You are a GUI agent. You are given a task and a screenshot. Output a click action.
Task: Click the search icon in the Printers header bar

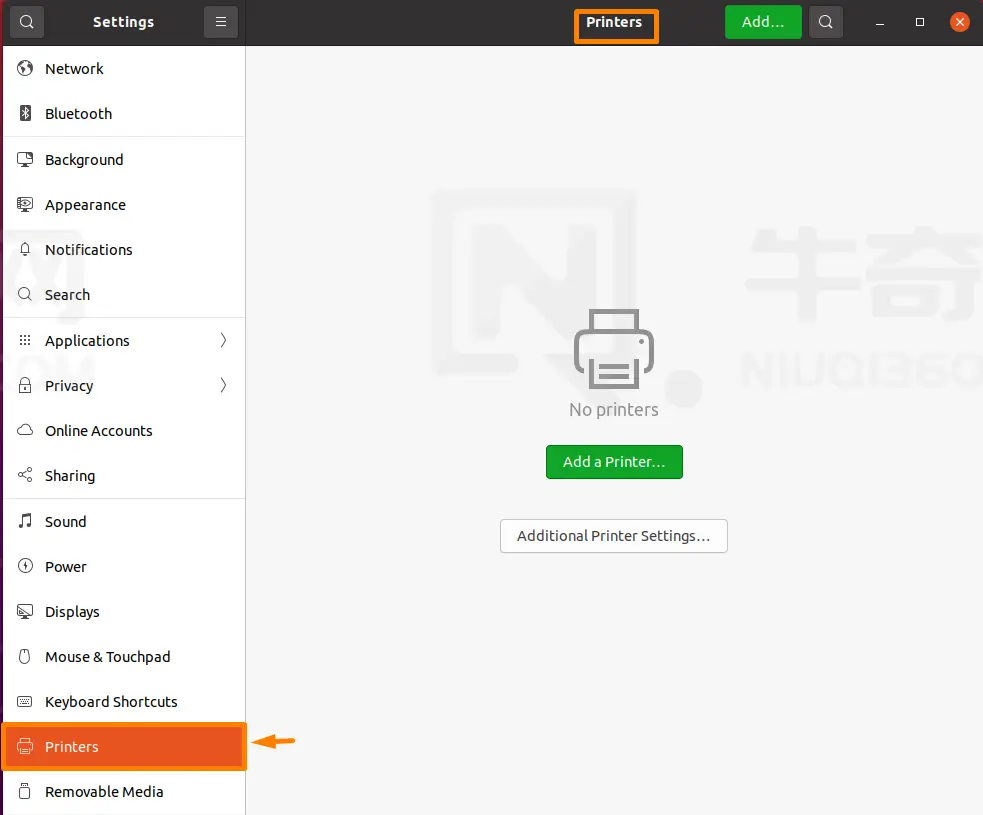[826, 22]
